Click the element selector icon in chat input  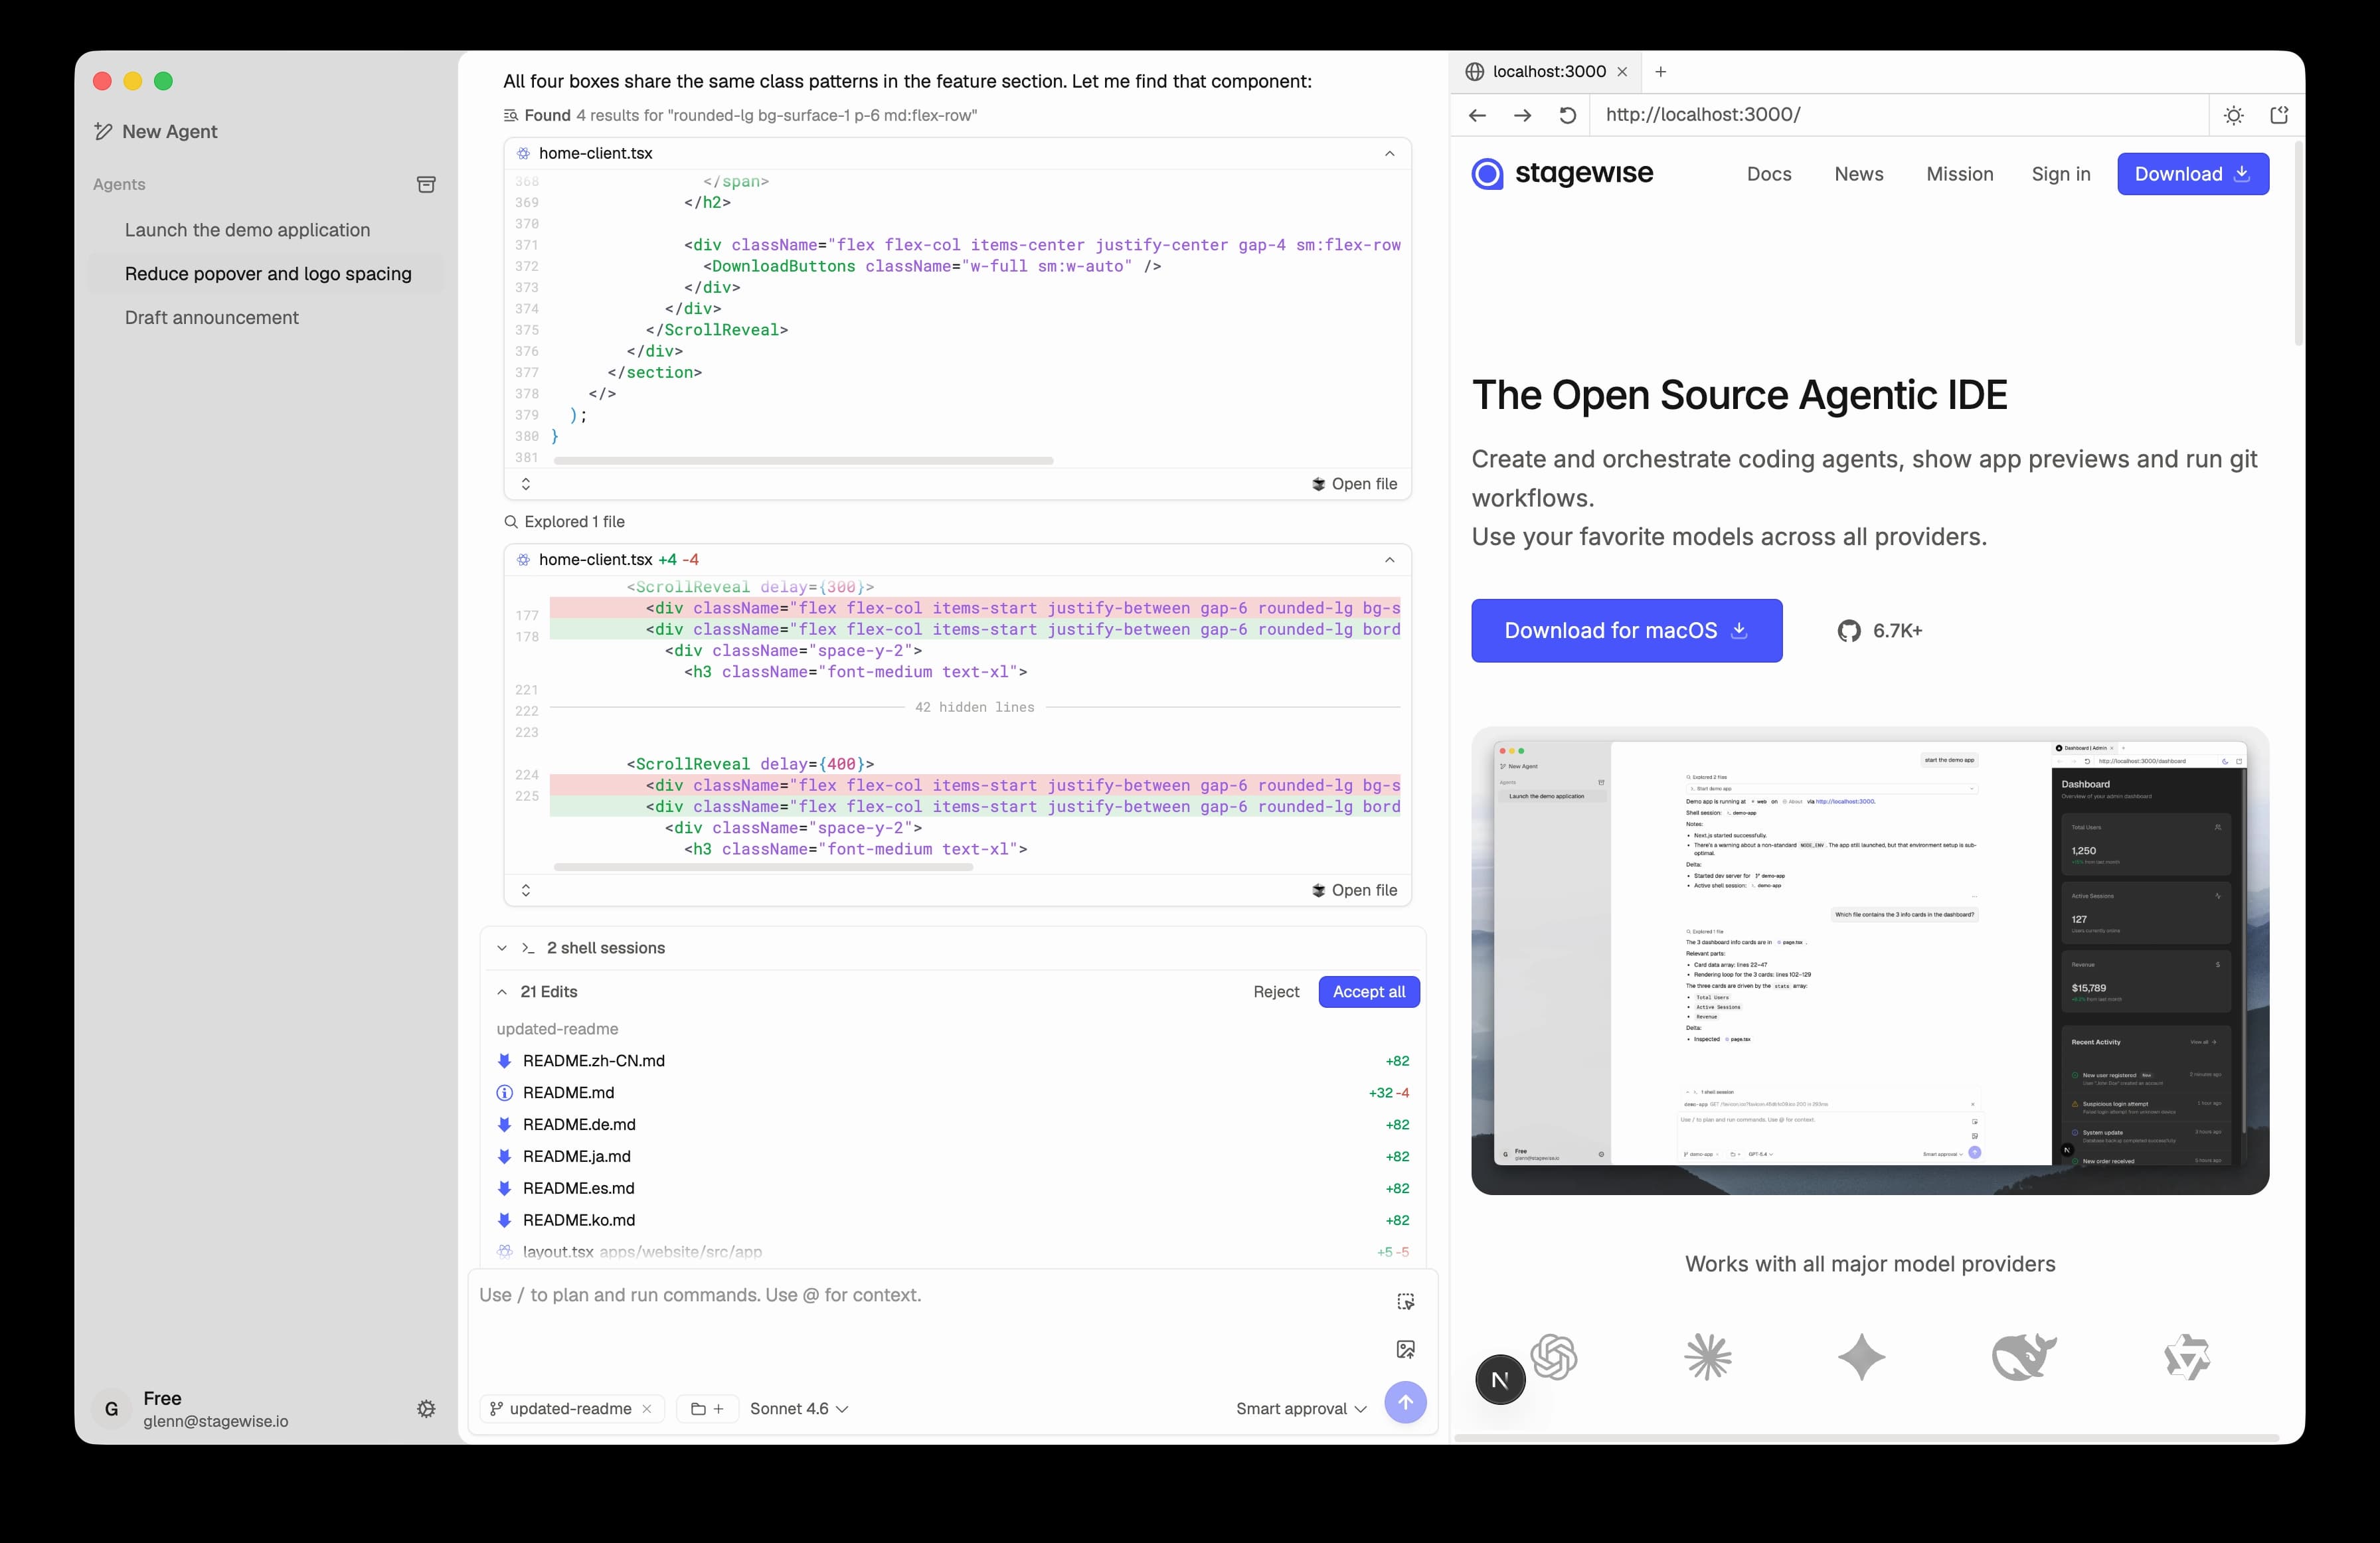pyautogui.click(x=1405, y=1302)
